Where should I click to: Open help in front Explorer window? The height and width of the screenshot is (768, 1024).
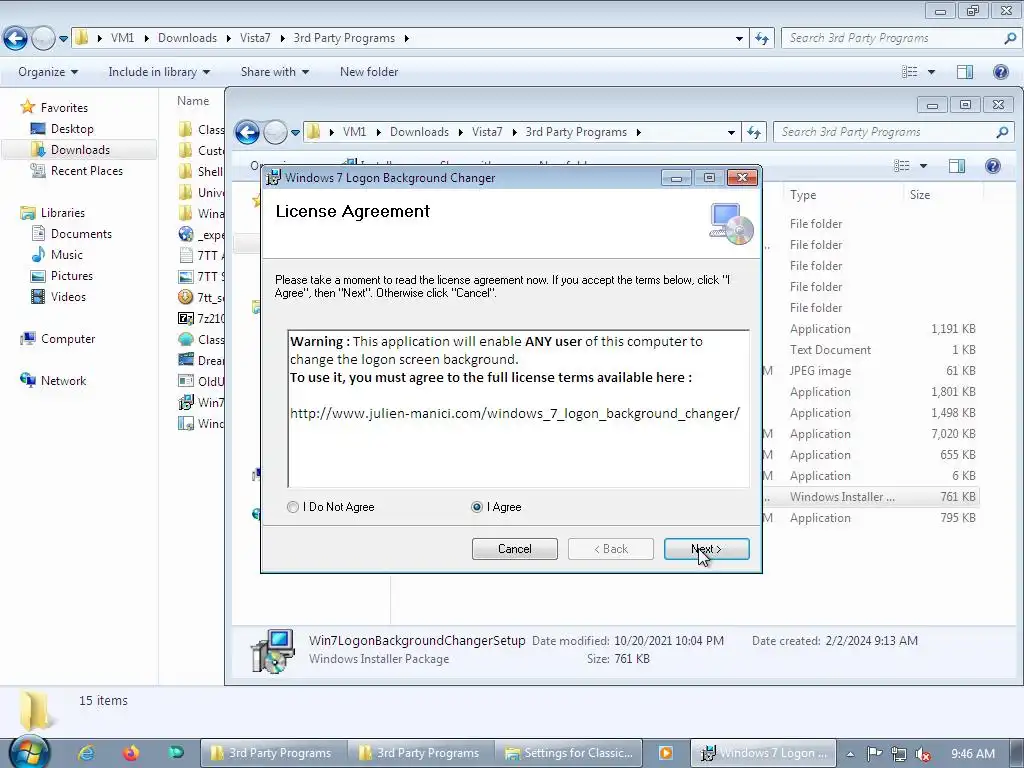tap(993, 166)
